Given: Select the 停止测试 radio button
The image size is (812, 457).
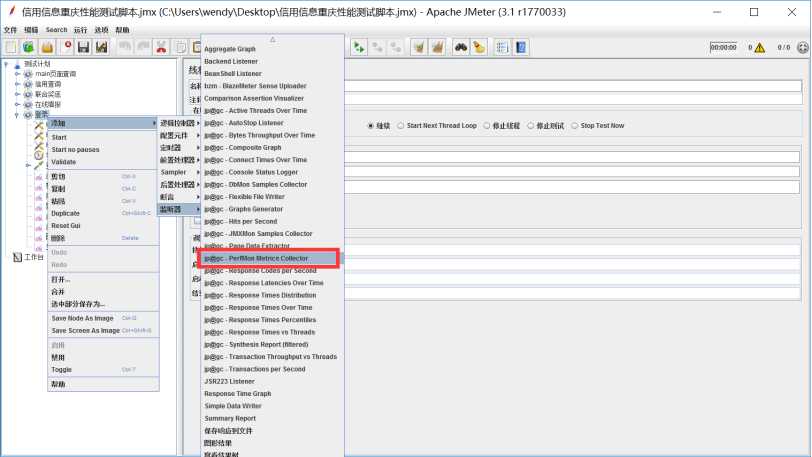Looking at the screenshot, I should pyautogui.click(x=530, y=126).
